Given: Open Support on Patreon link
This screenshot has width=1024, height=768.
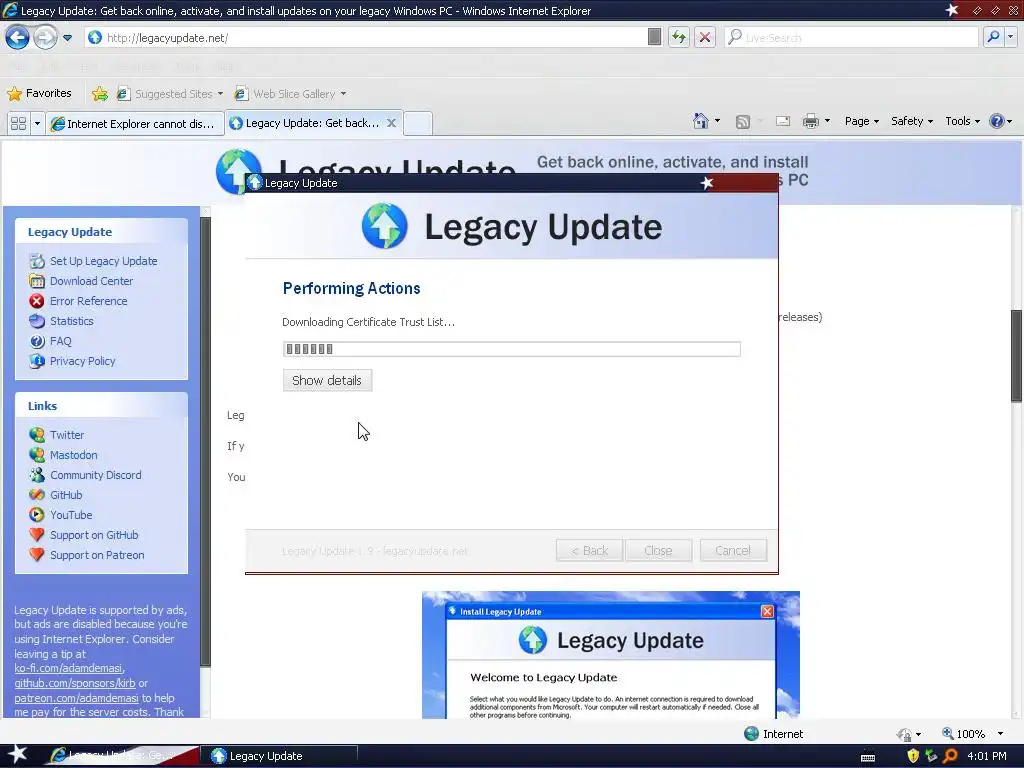Looking at the screenshot, I should (97, 555).
